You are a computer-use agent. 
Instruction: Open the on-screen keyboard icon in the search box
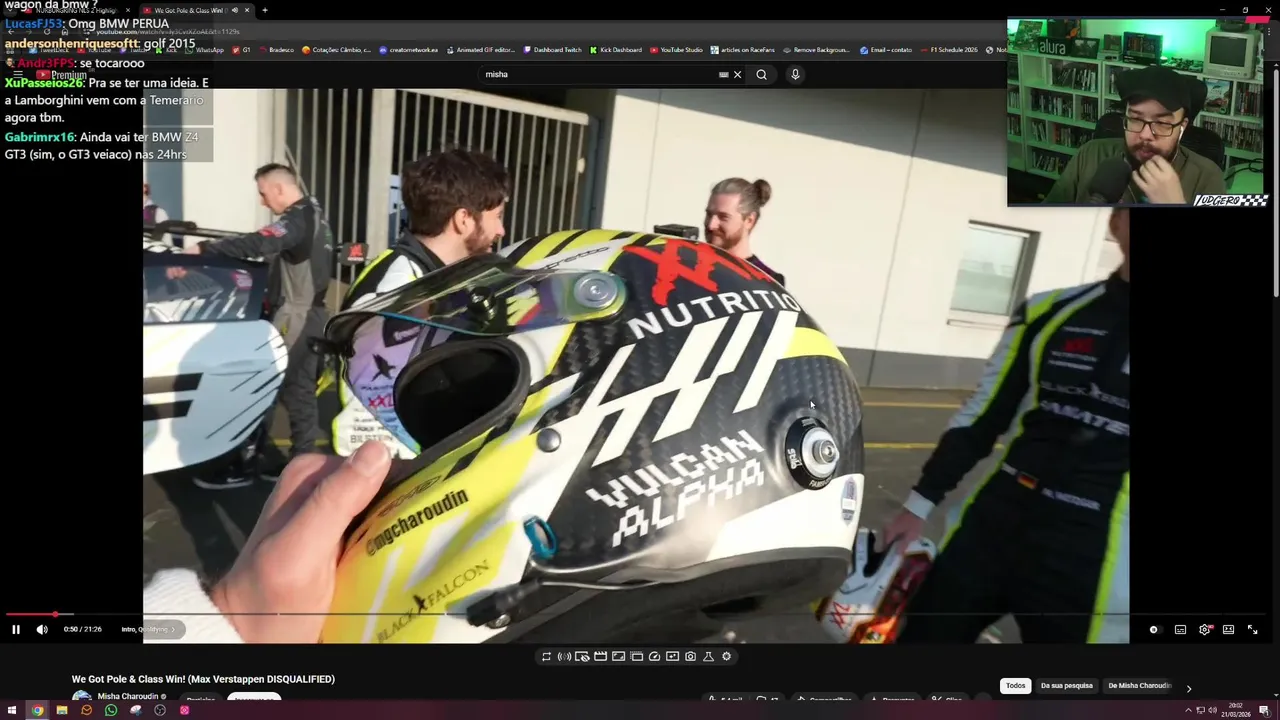pyautogui.click(x=723, y=74)
